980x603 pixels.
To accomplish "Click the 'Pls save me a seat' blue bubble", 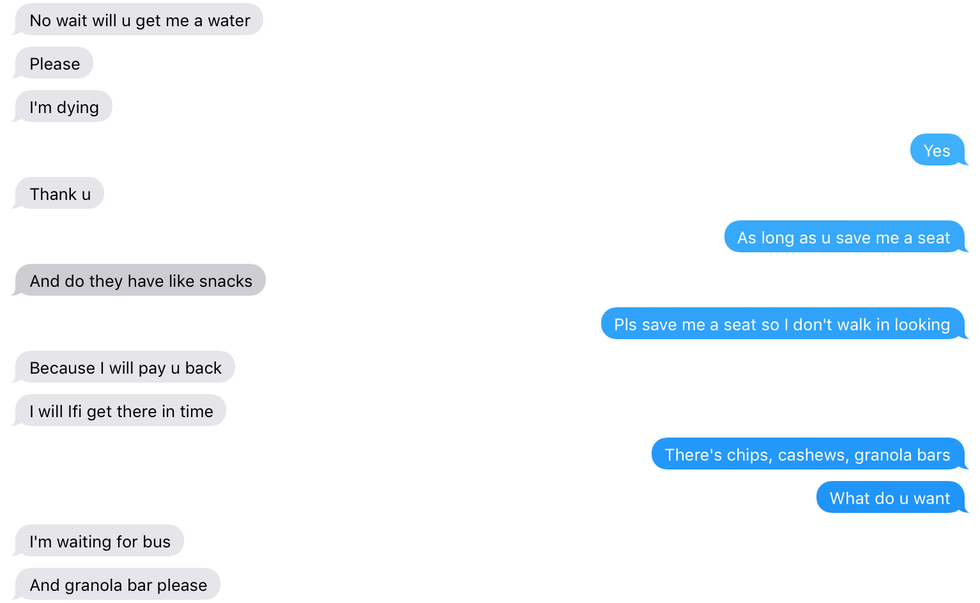I will pyautogui.click(x=782, y=324).
